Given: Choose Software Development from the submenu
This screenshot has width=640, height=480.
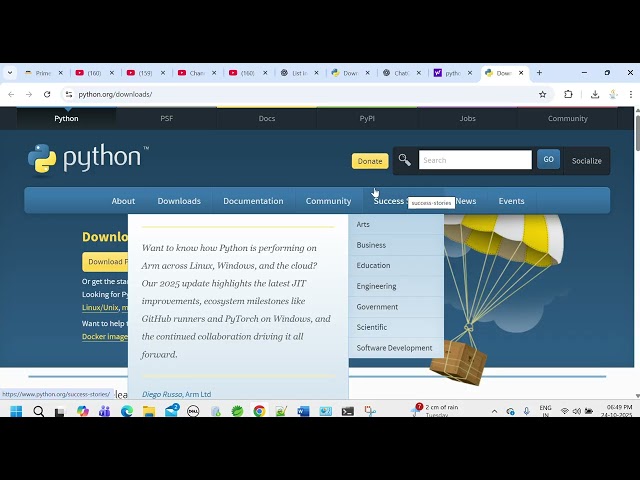Looking at the screenshot, I should (396, 348).
